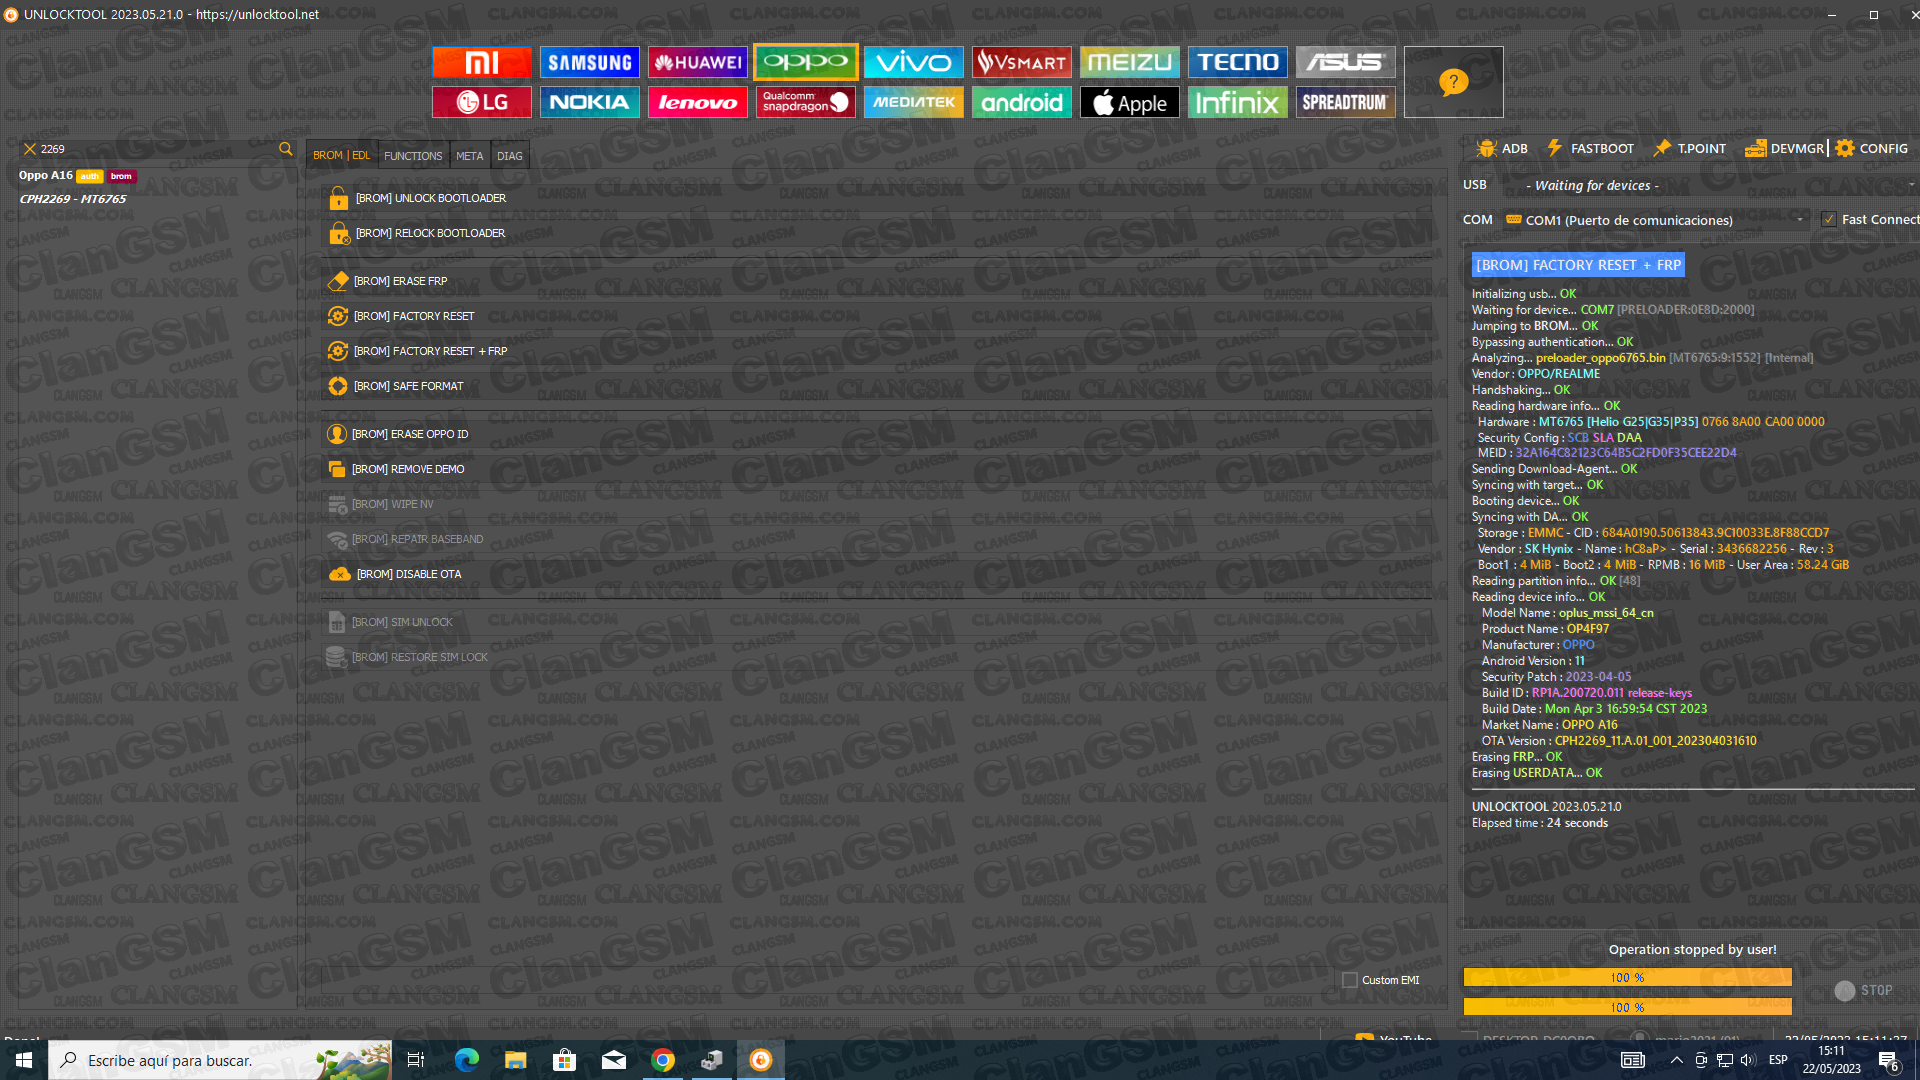Open the T.POINT tool

tap(1690, 148)
